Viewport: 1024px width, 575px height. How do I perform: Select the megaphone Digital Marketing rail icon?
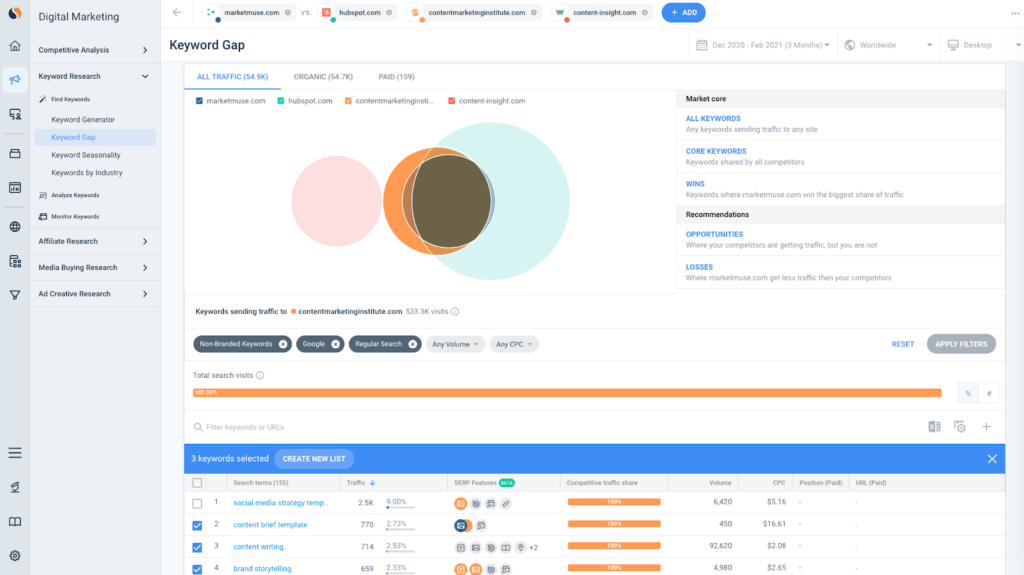(14, 80)
